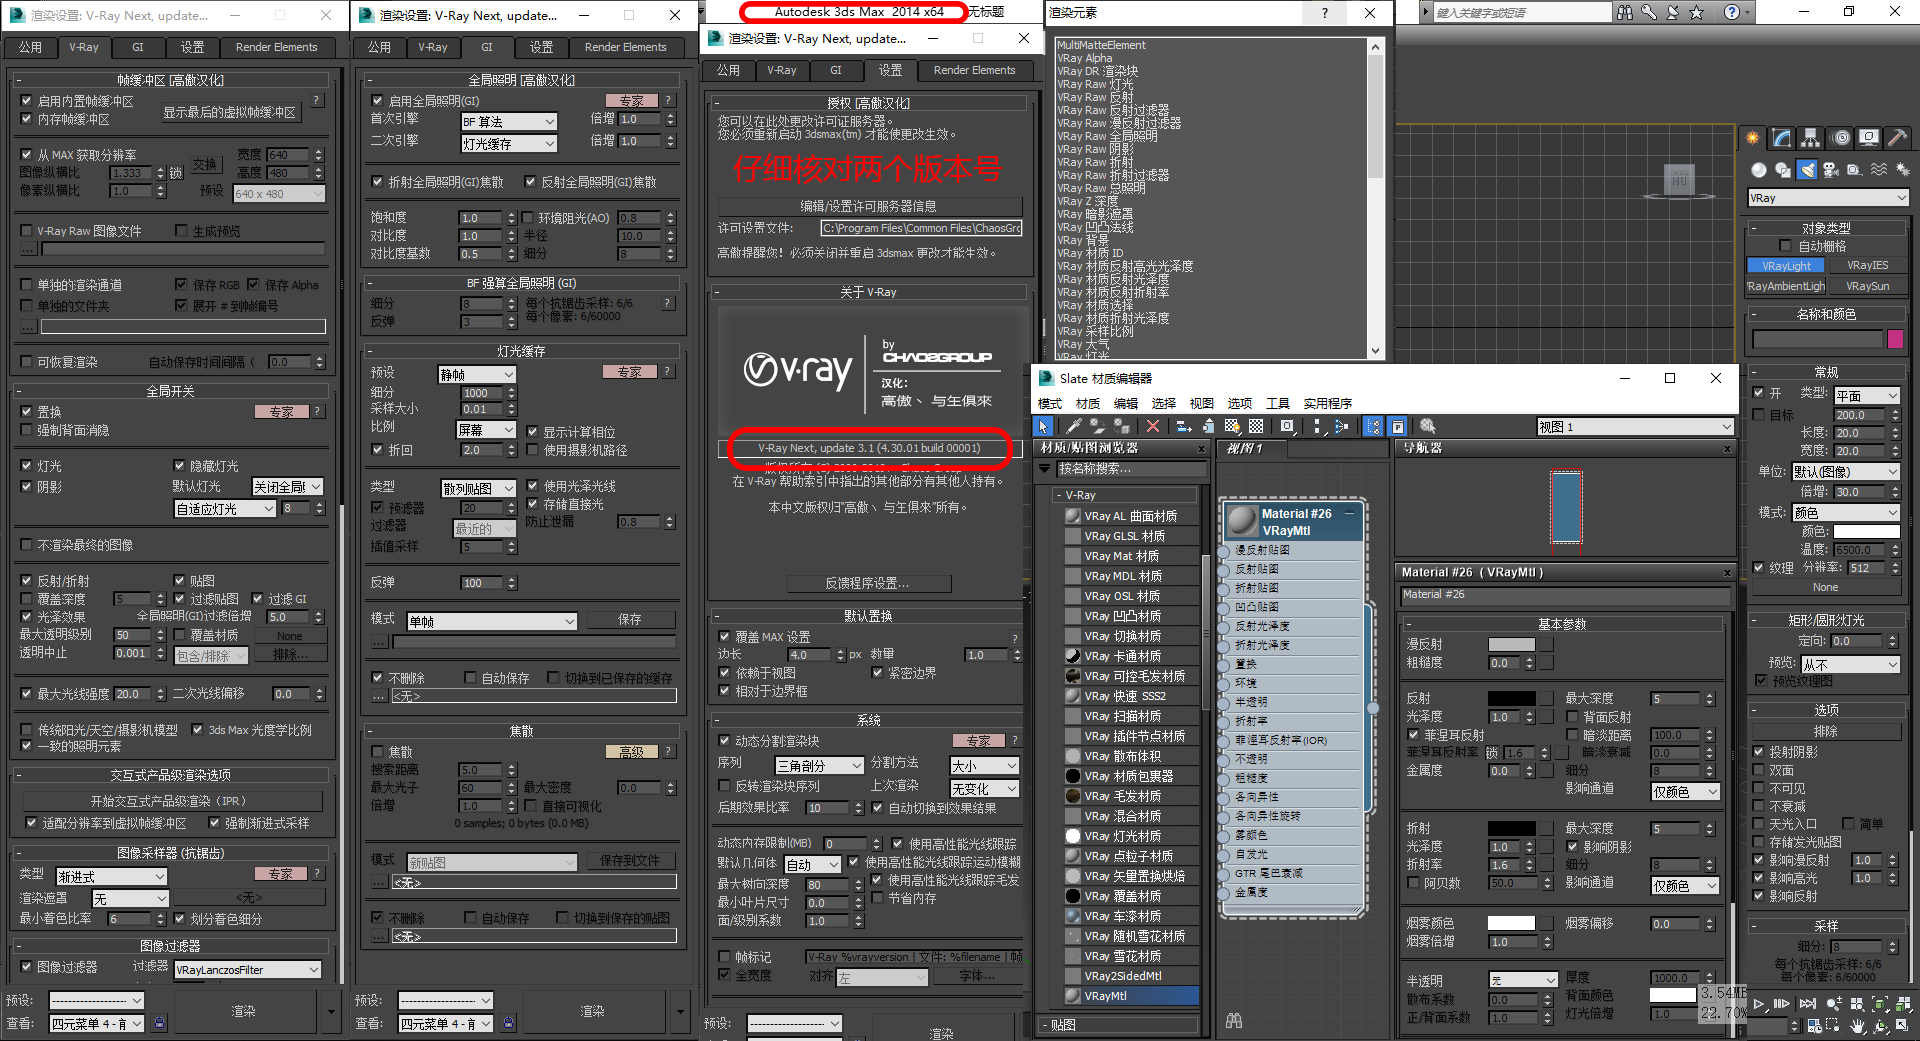Toggle 启用内置帧缓冲区 checkbox
Viewport: 1920px width, 1041px height.
(27, 101)
